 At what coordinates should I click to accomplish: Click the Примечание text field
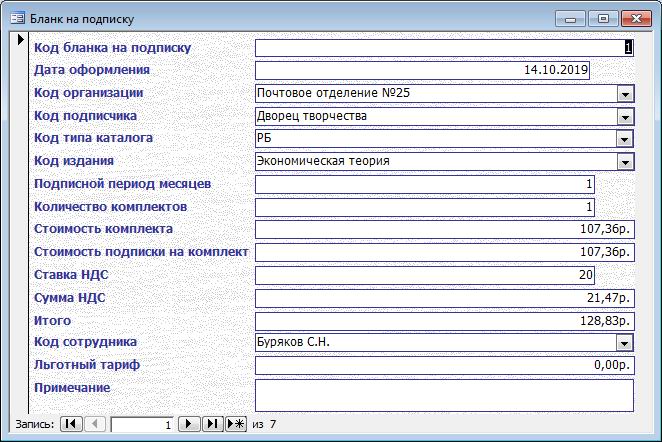pyautogui.click(x=444, y=394)
